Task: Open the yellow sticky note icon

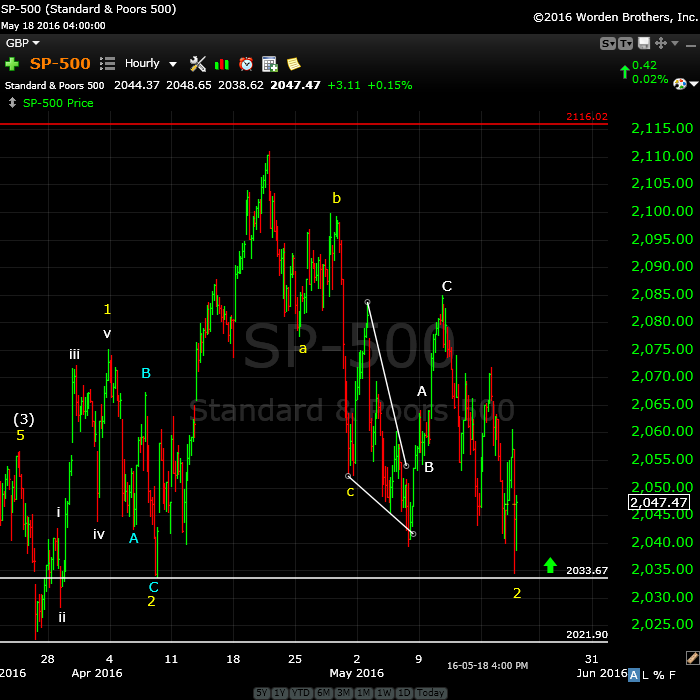Action: [293, 64]
